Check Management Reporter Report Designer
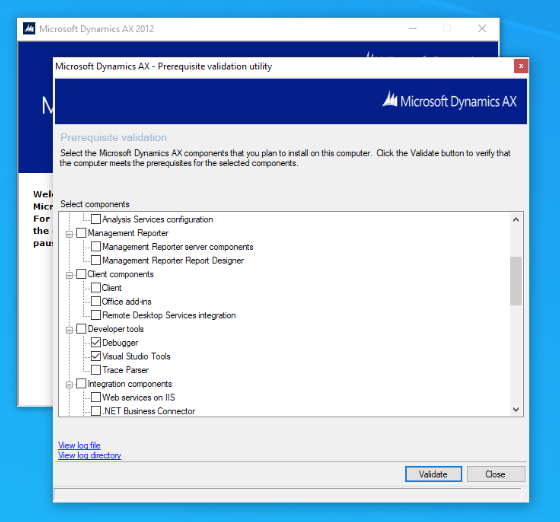Viewport: 560px width, 522px height. (x=96, y=260)
